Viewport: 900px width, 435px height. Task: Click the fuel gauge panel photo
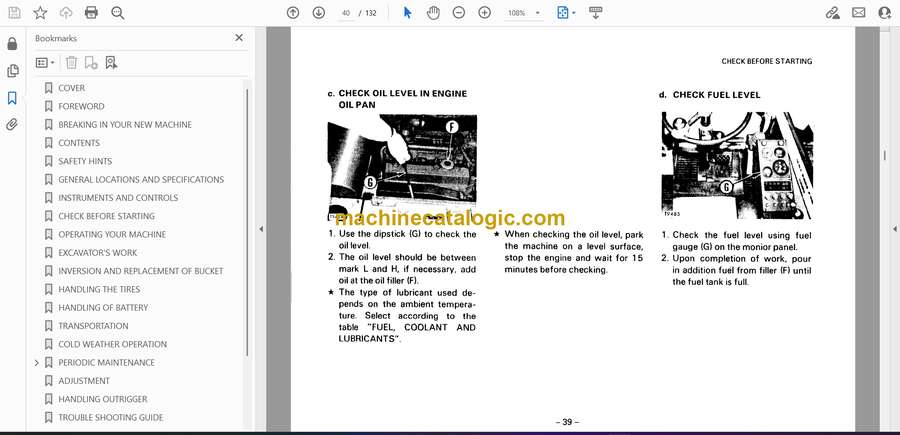click(737, 165)
